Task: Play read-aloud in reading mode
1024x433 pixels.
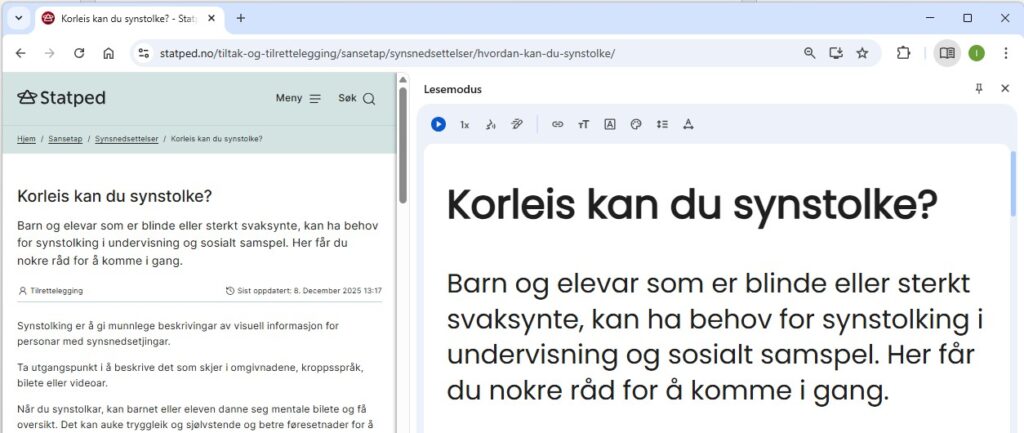Action: pyautogui.click(x=438, y=124)
